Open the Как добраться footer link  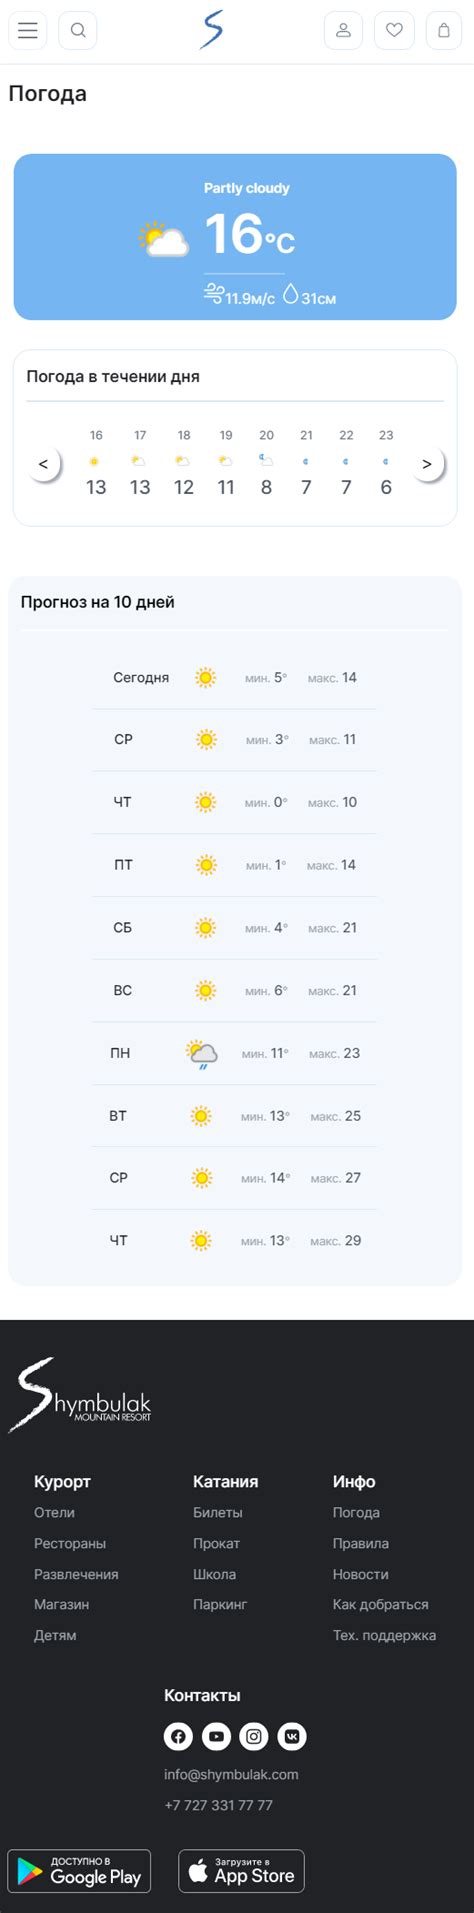point(380,1604)
